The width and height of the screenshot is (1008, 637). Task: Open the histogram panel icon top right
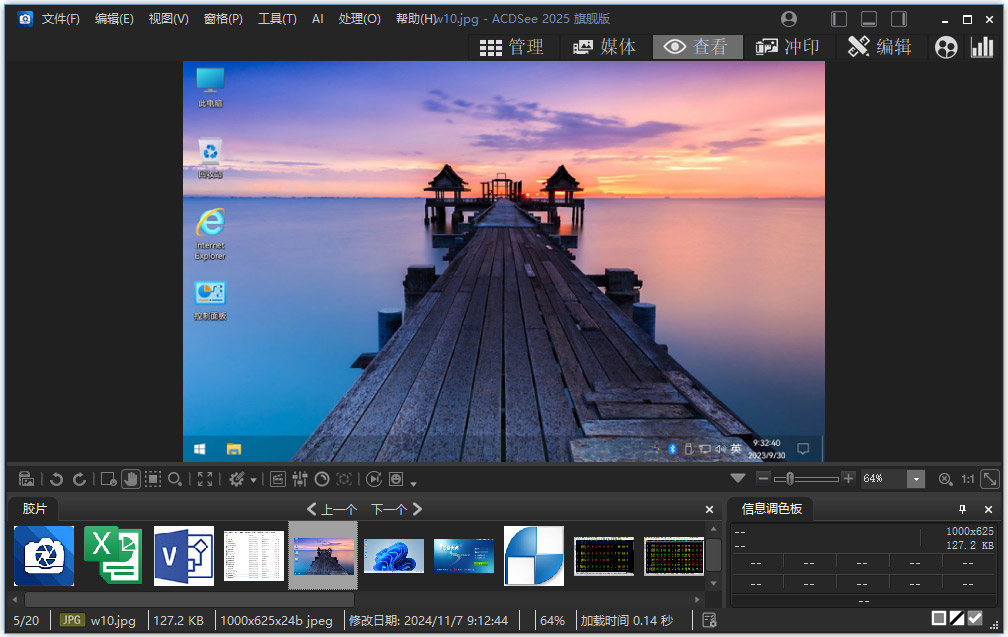point(983,46)
